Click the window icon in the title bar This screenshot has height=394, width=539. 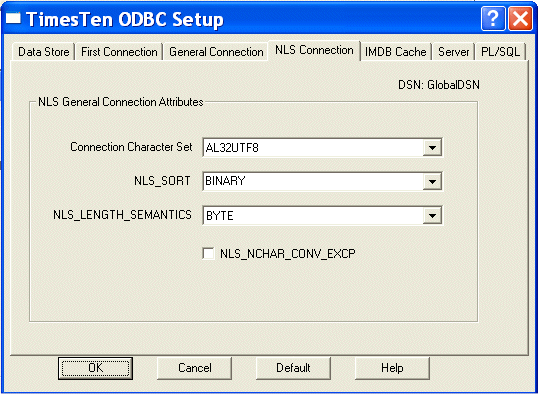pyautogui.click(x=13, y=18)
